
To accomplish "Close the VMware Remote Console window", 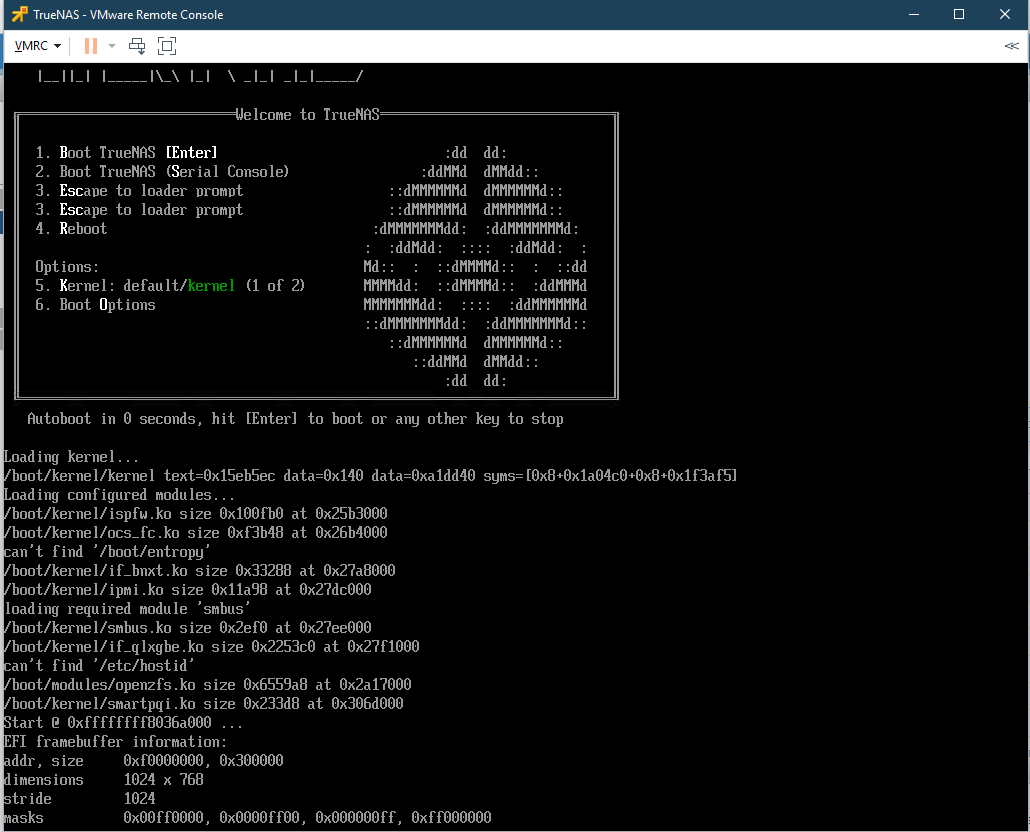I will 1004,14.
